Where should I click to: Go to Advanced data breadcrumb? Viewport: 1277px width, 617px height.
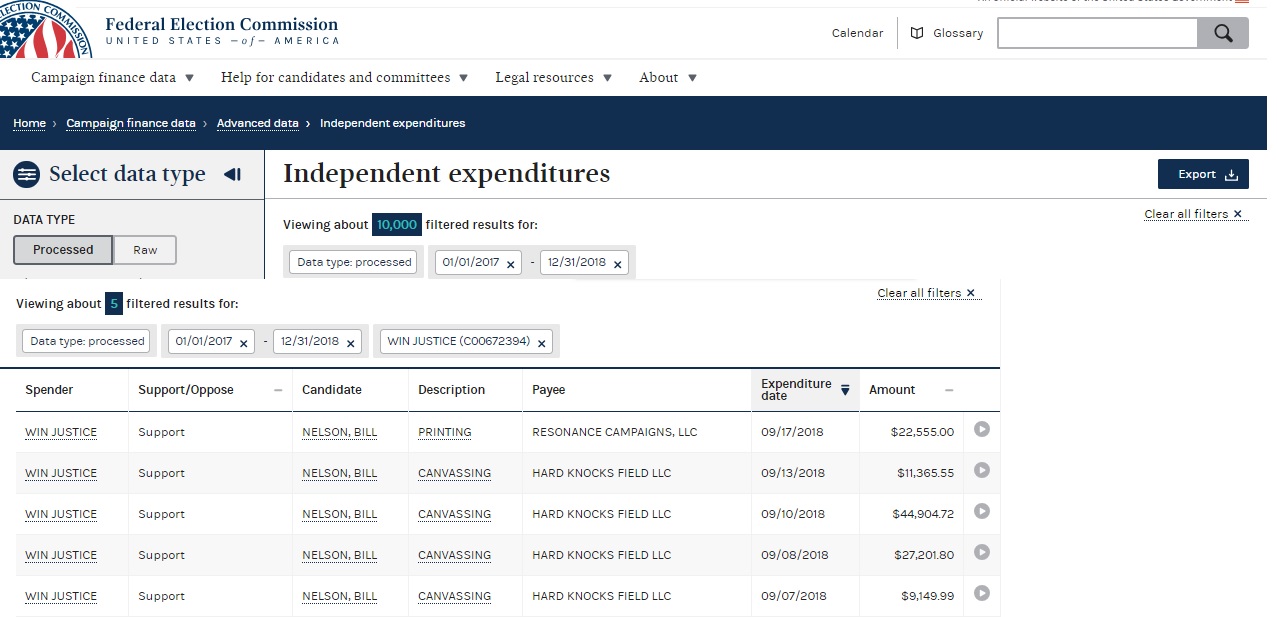tap(258, 123)
